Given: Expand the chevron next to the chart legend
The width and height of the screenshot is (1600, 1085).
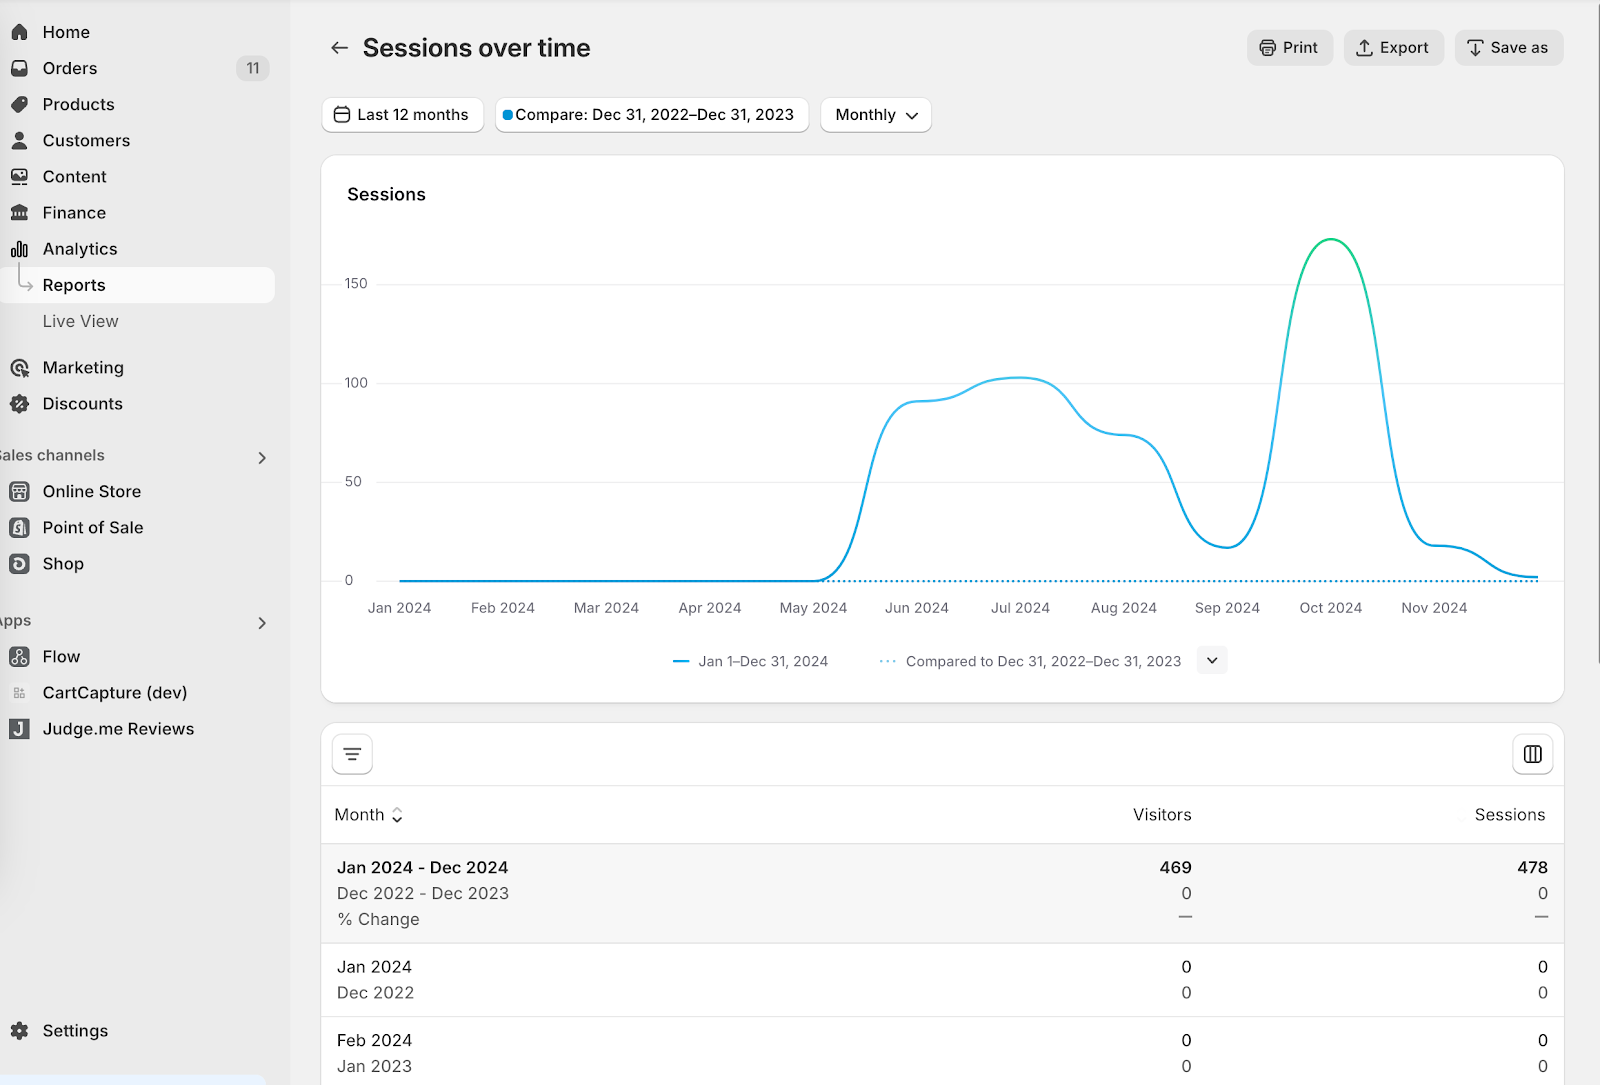Looking at the screenshot, I should [1211, 660].
